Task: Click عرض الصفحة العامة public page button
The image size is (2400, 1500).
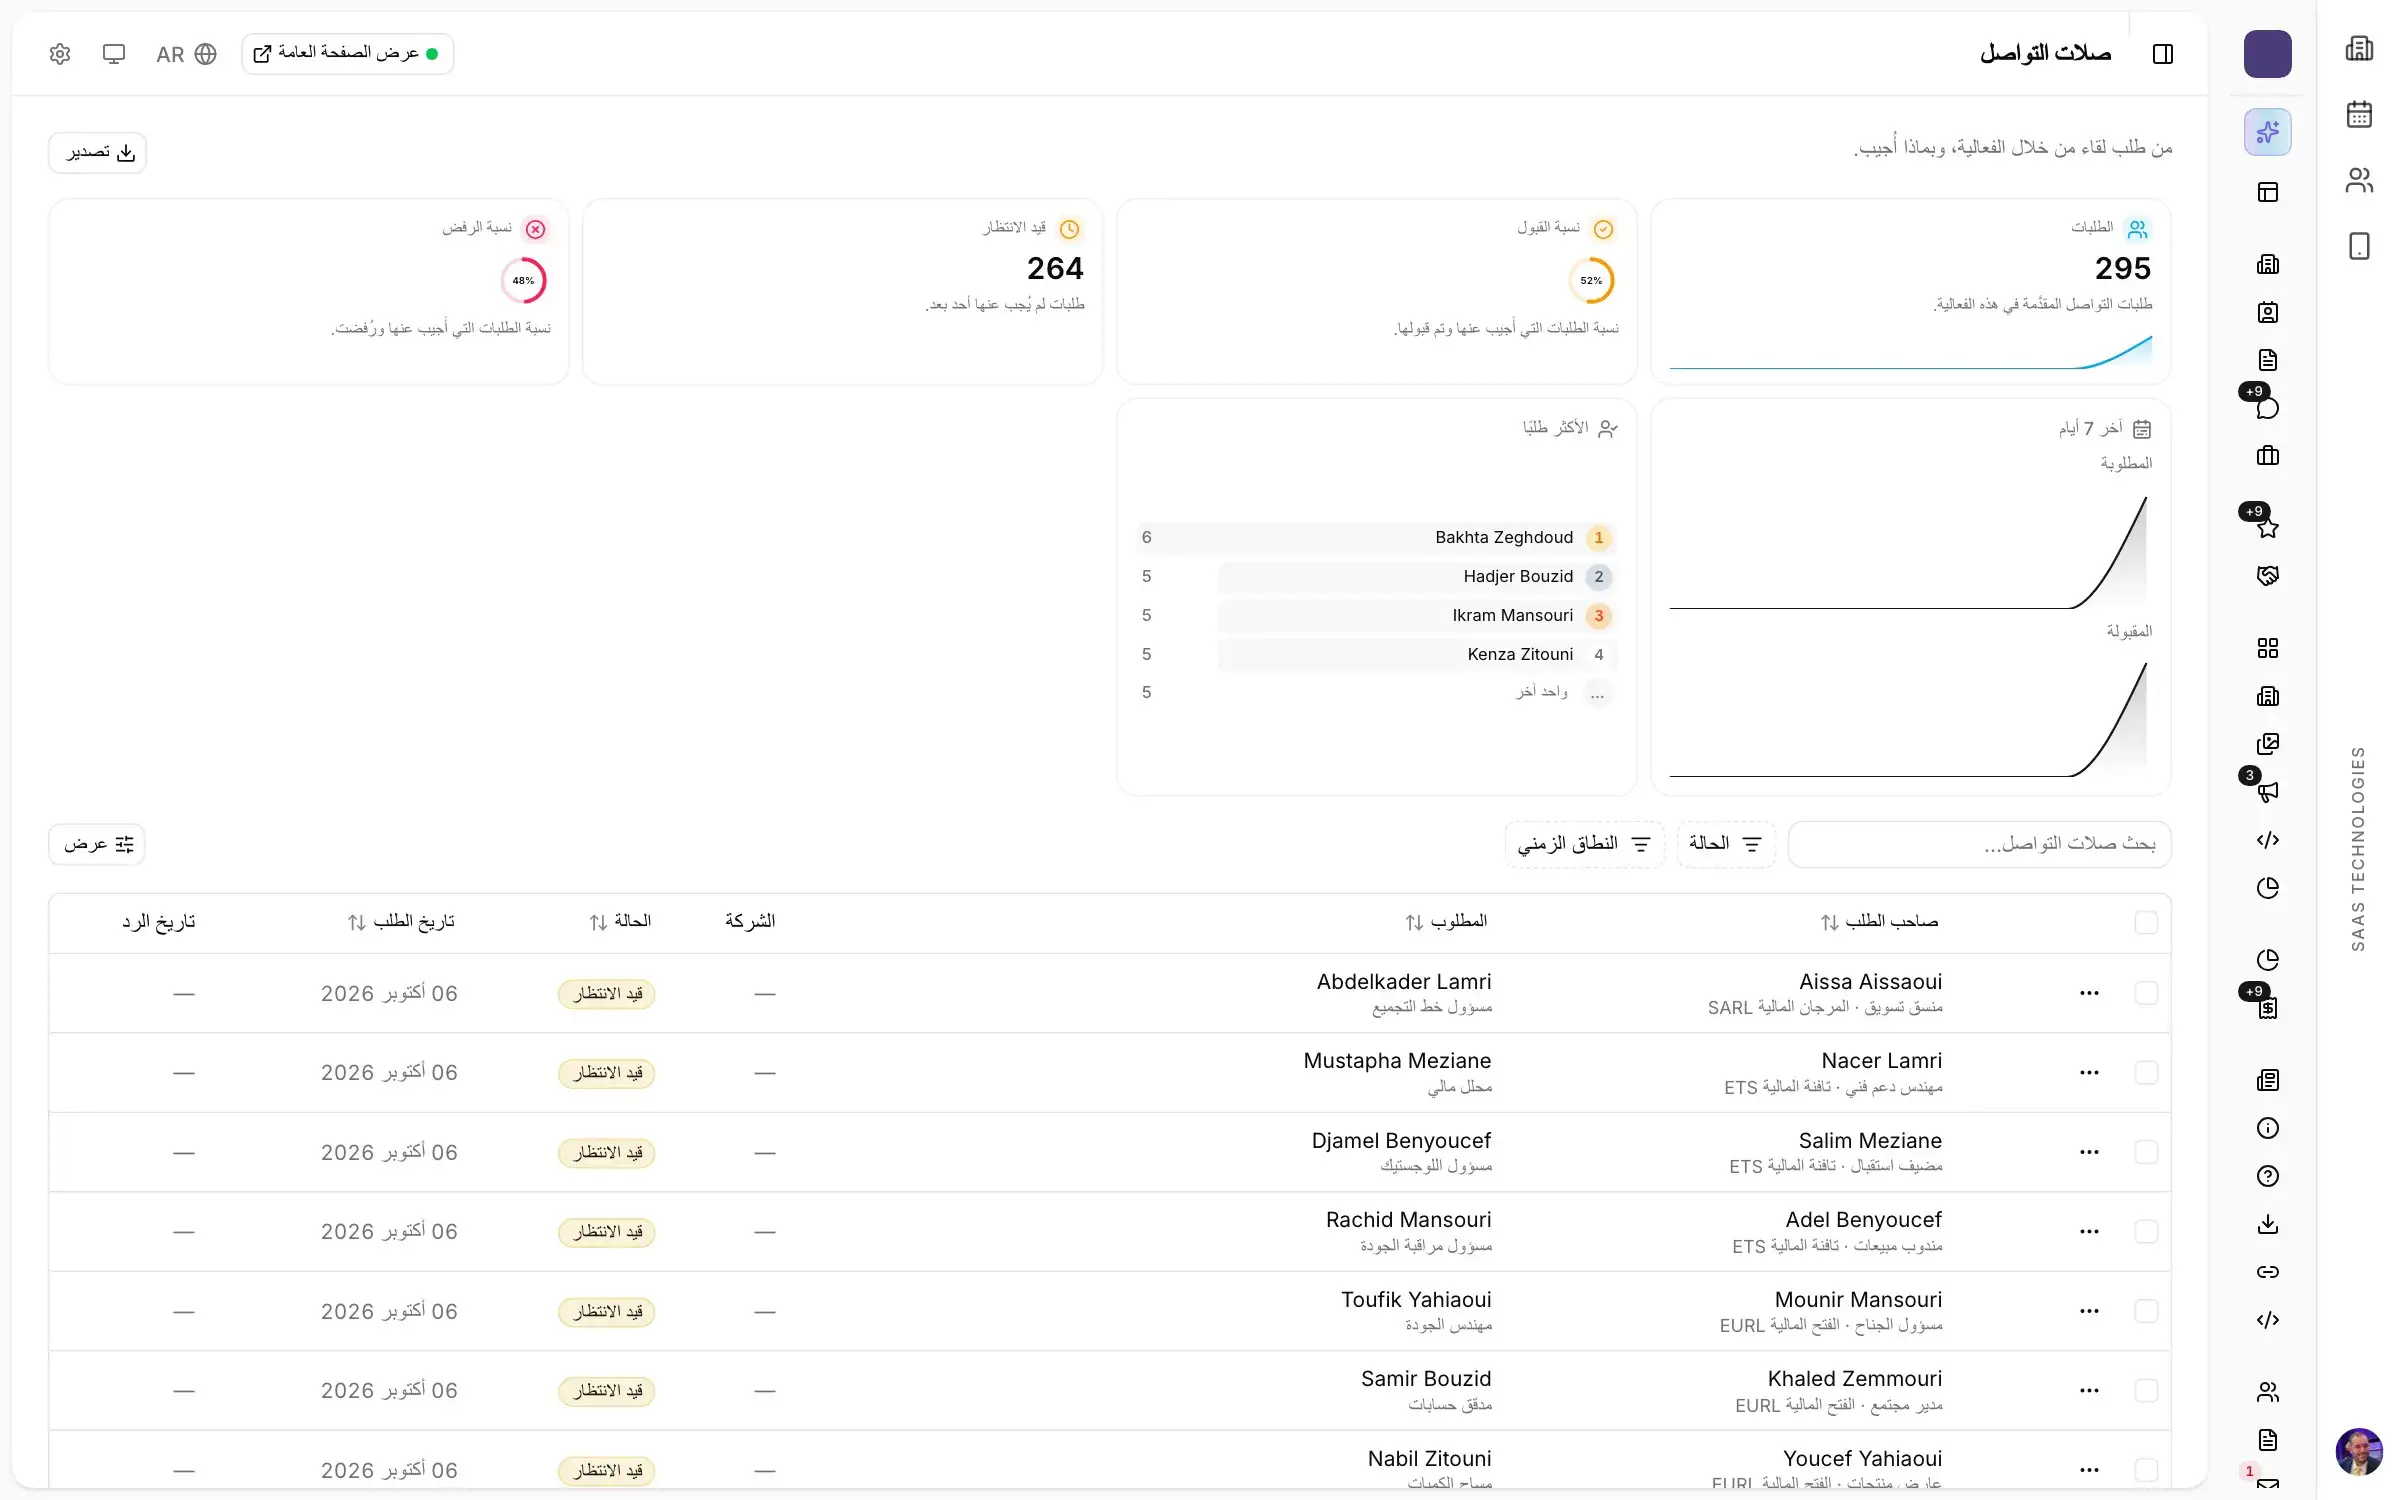Action: pyautogui.click(x=347, y=54)
